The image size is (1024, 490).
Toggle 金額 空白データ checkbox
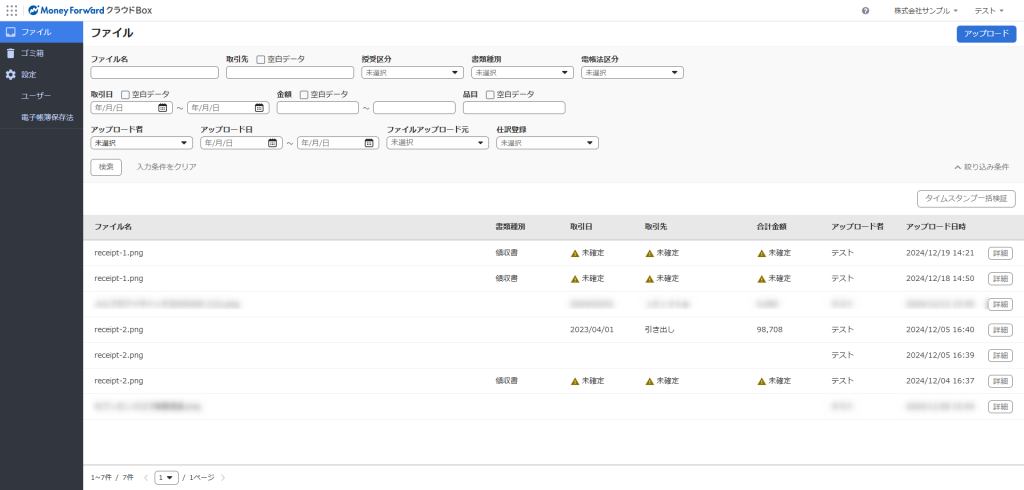point(304,95)
